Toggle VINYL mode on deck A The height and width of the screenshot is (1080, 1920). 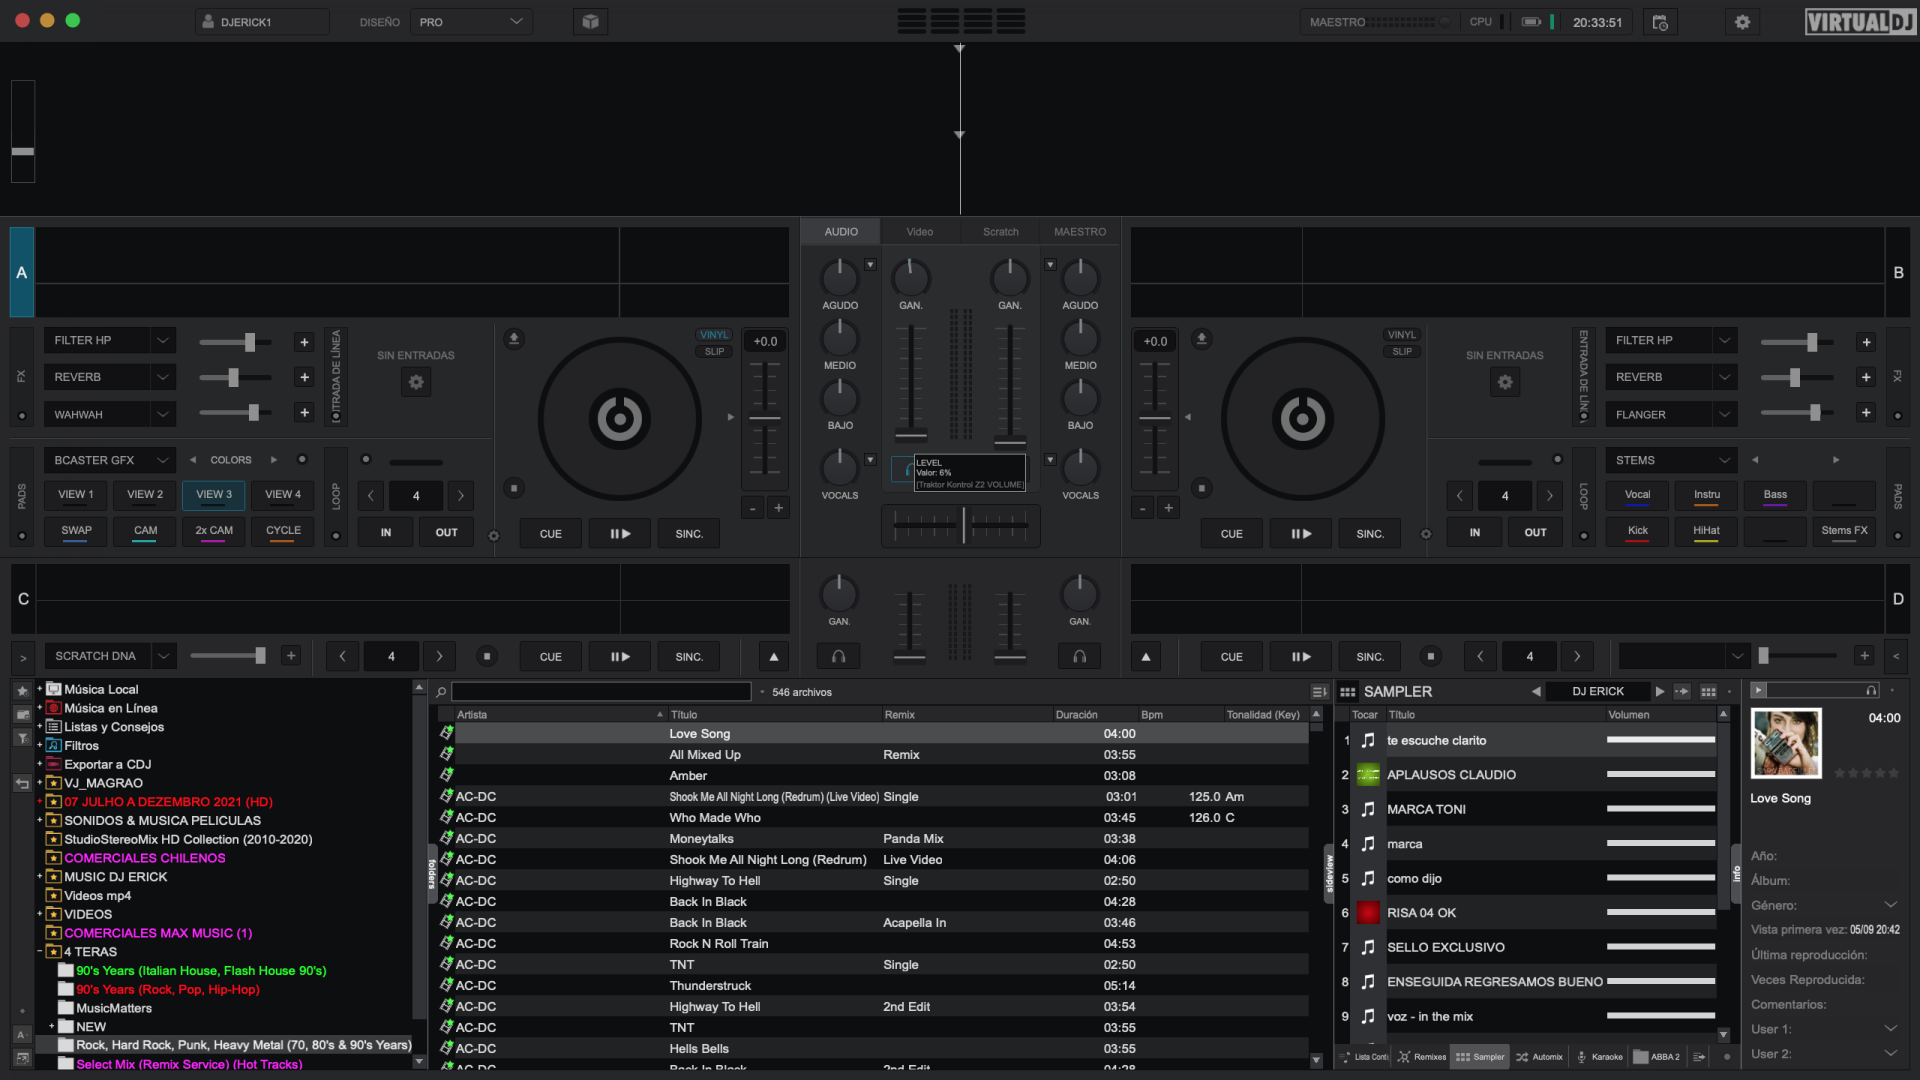(x=714, y=335)
